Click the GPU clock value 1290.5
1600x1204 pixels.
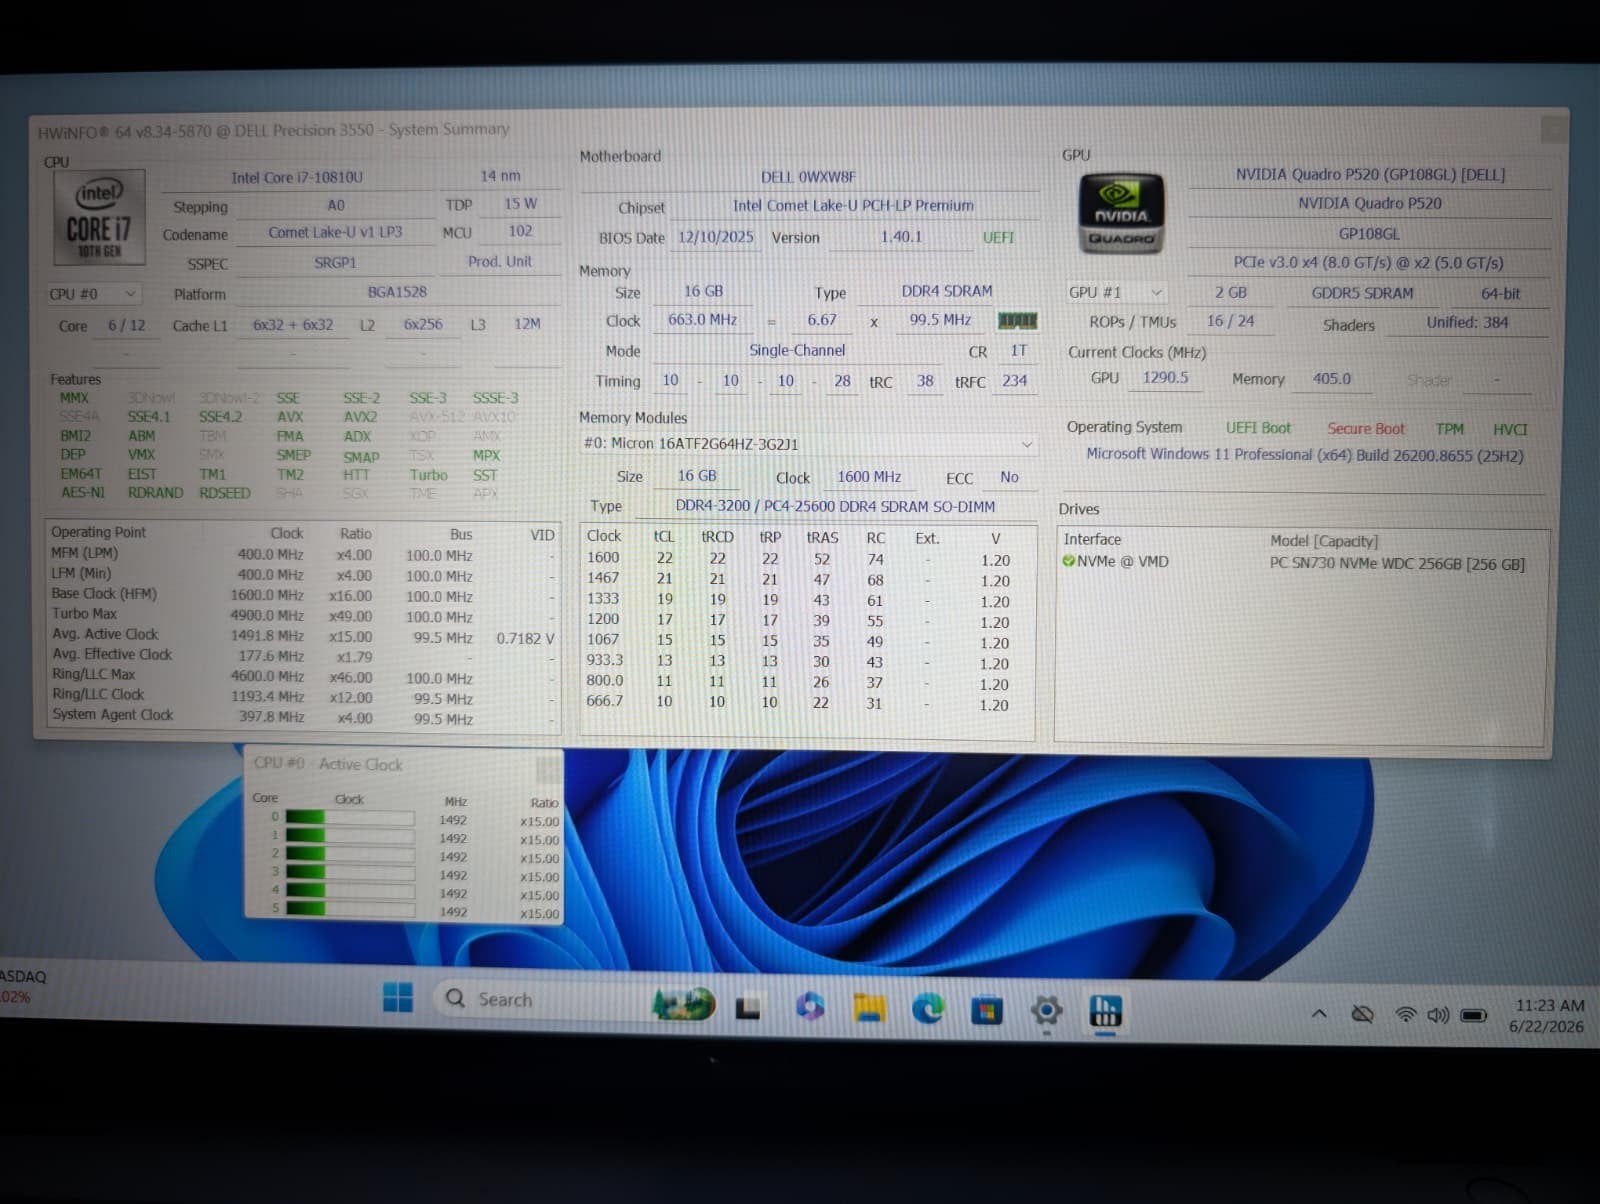[x=1165, y=378]
